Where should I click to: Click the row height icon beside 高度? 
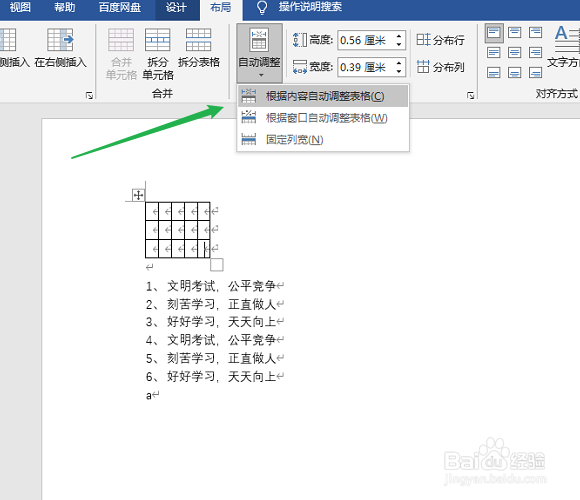tap(300, 40)
